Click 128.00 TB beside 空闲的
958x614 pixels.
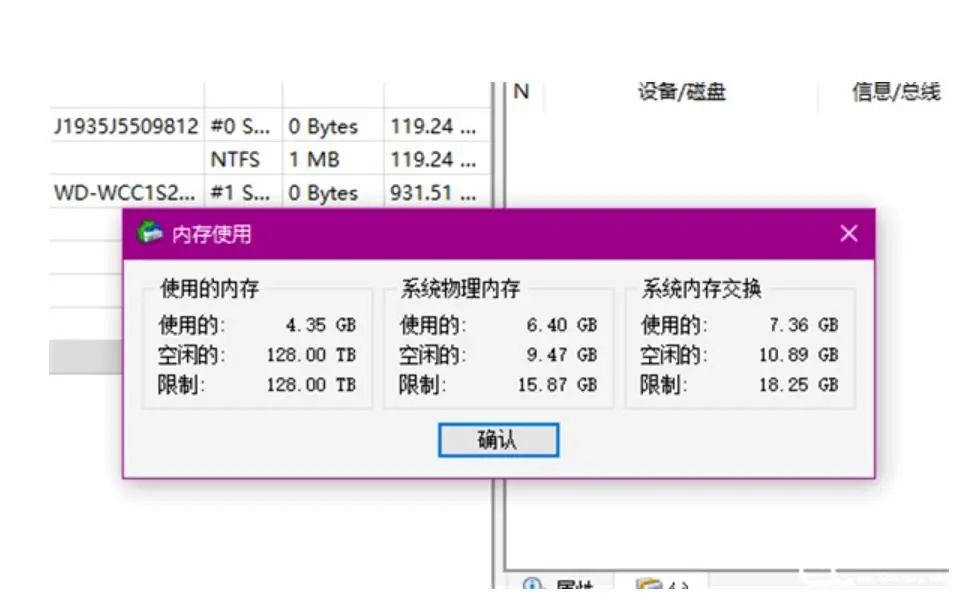click(x=312, y=355)
